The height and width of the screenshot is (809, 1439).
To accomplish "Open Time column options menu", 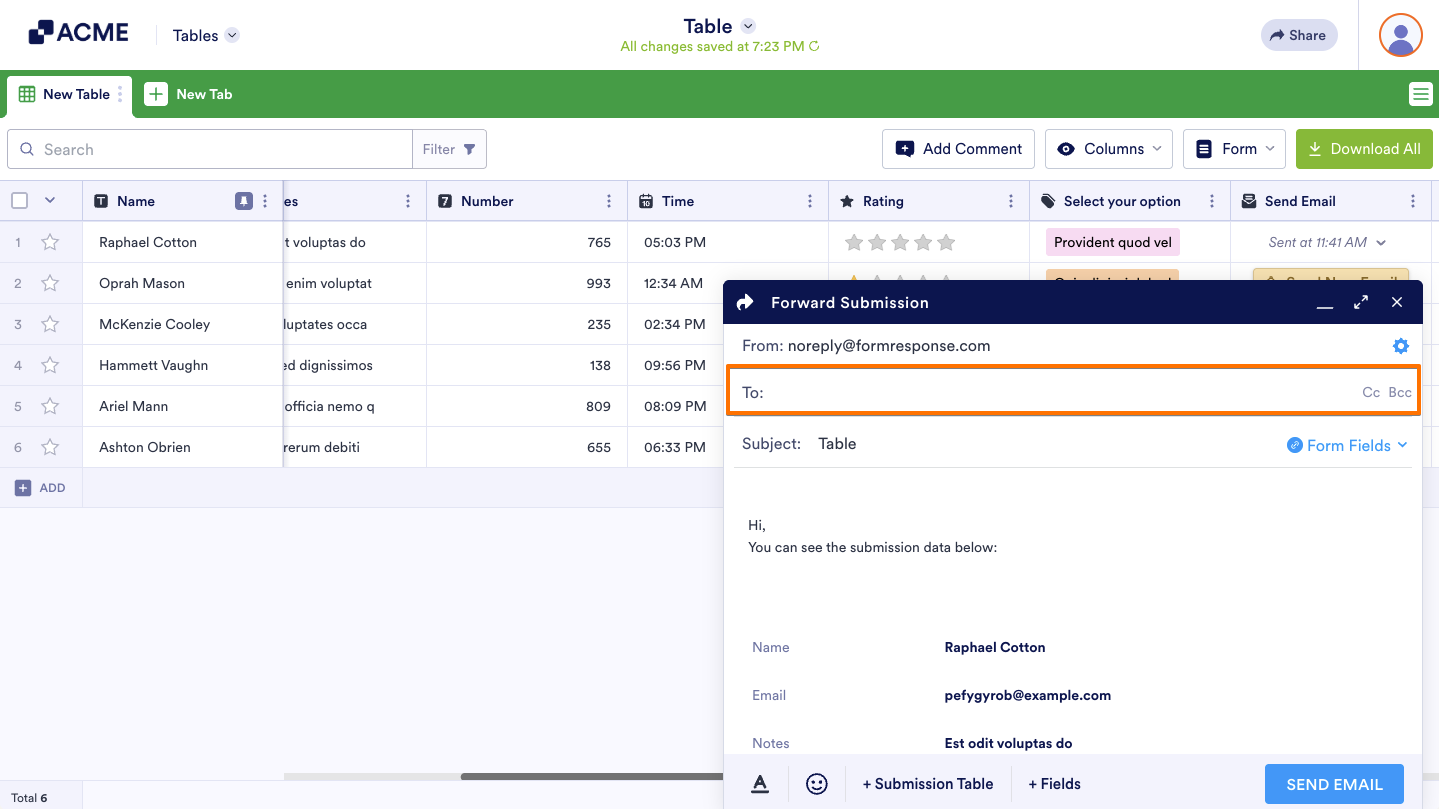I will click(810, 201).
